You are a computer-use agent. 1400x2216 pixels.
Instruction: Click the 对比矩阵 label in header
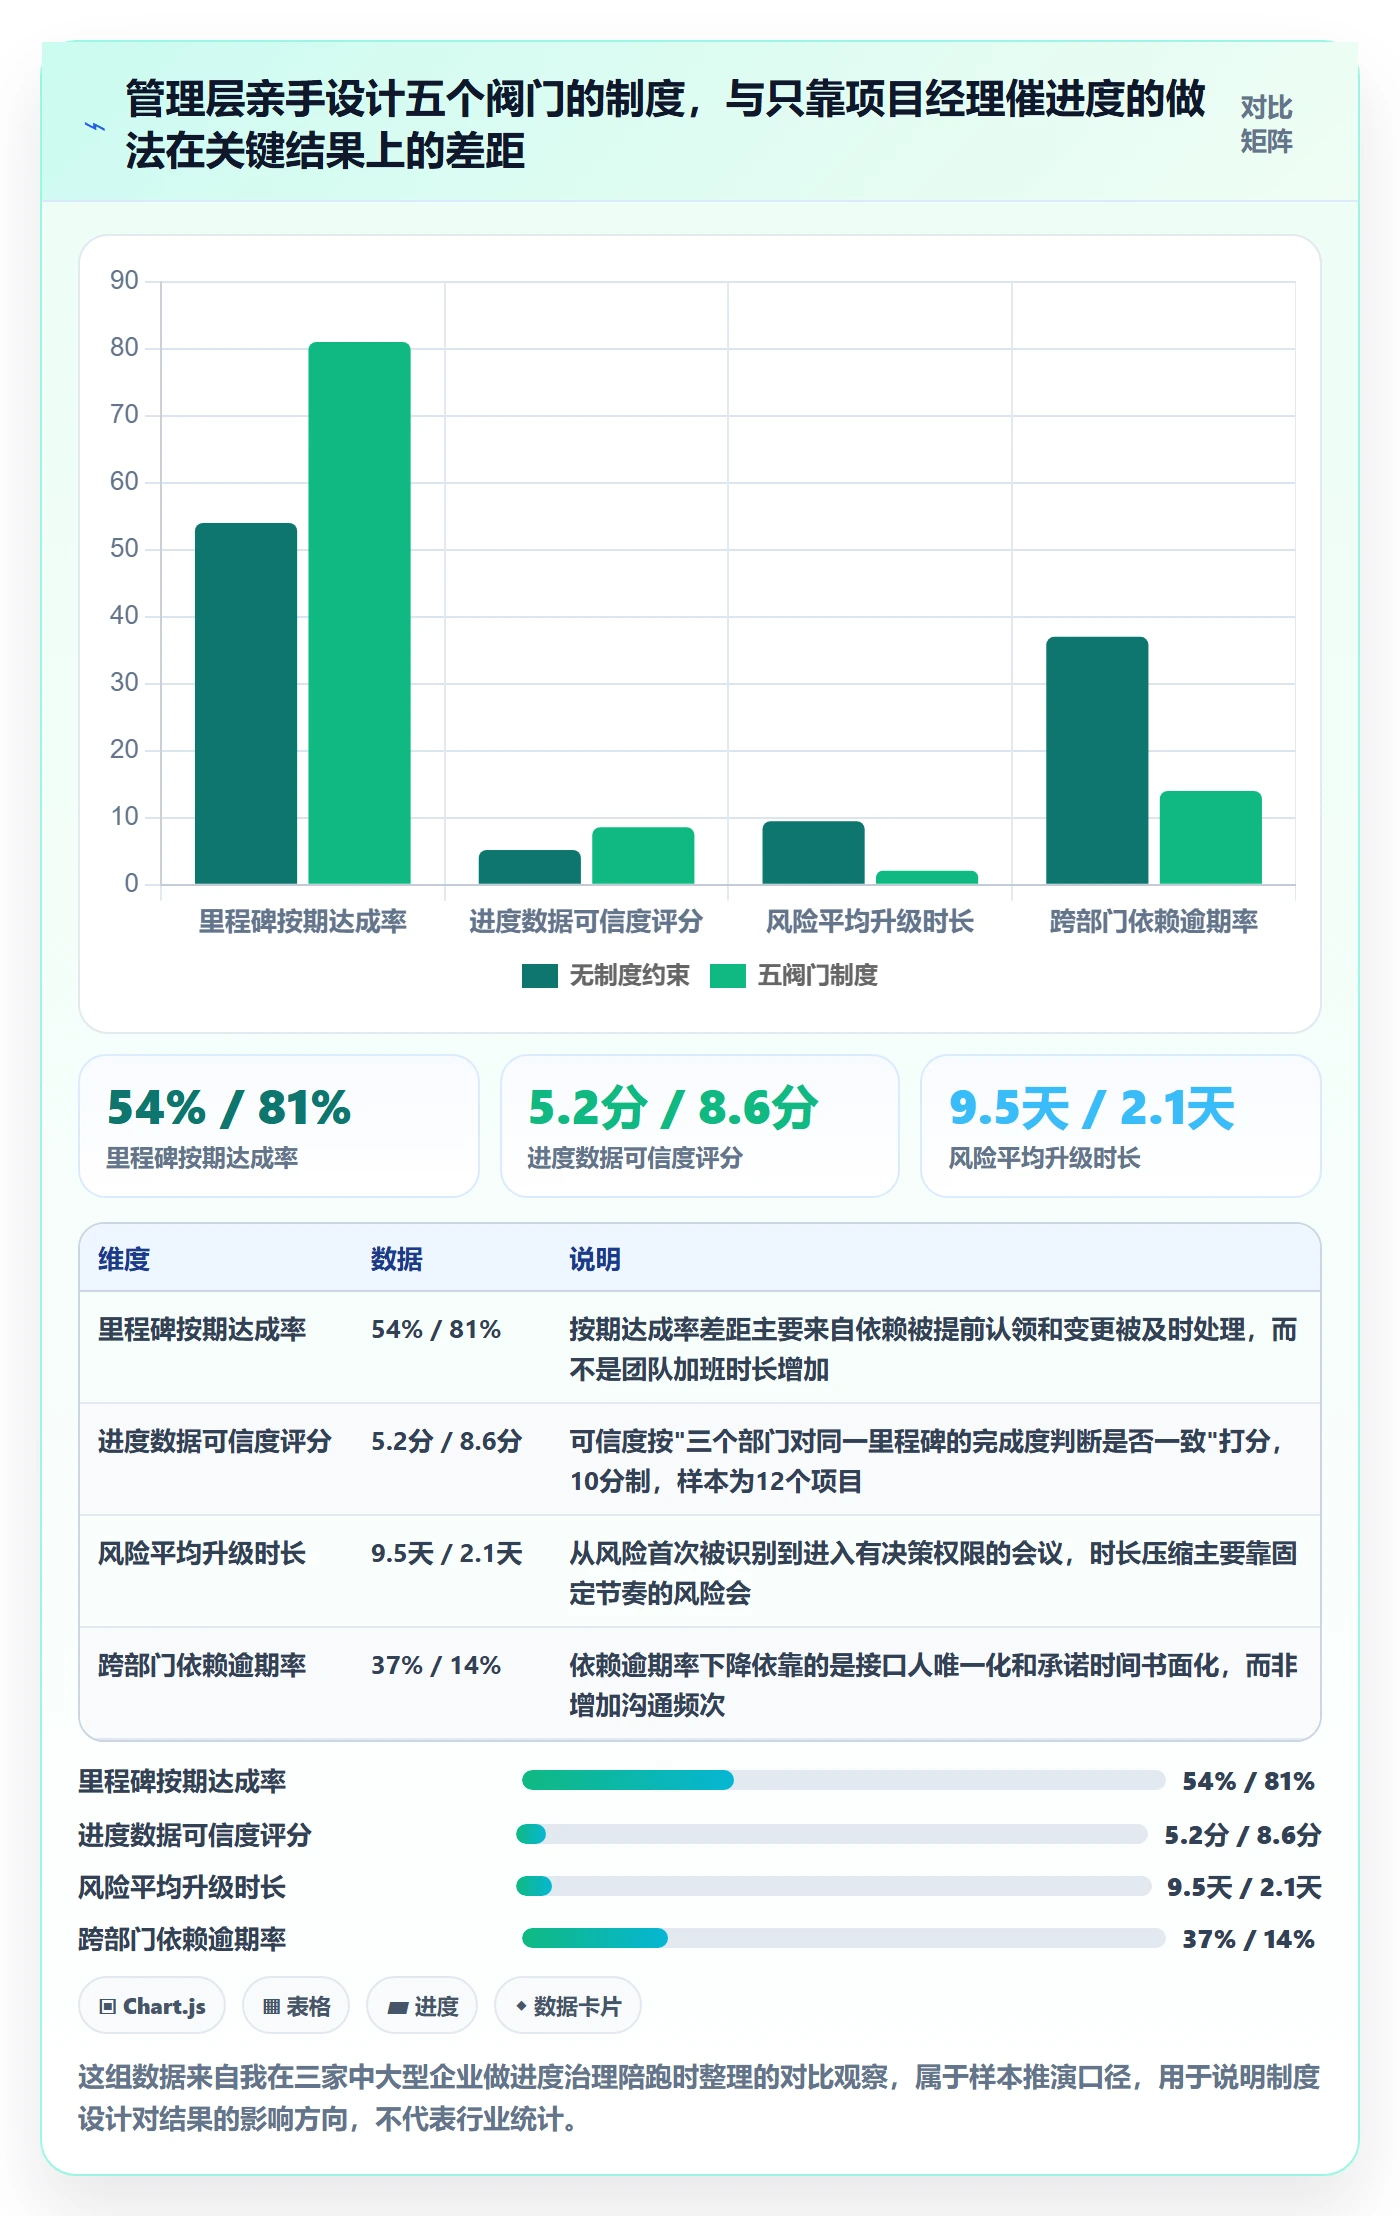click(x=1266, y=125)
